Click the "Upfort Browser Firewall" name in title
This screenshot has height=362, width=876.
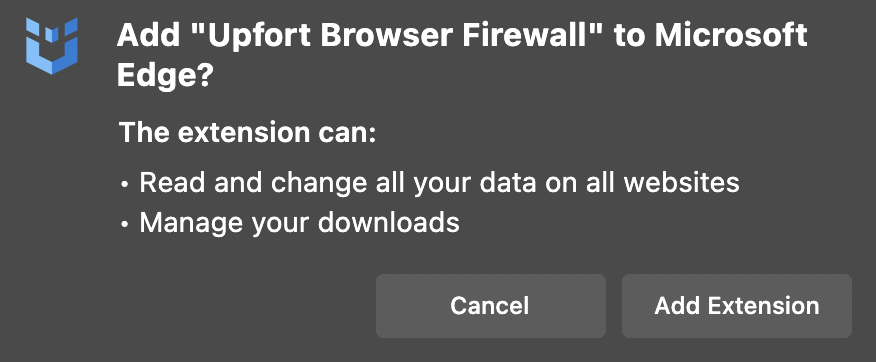(x=399, y=37)
